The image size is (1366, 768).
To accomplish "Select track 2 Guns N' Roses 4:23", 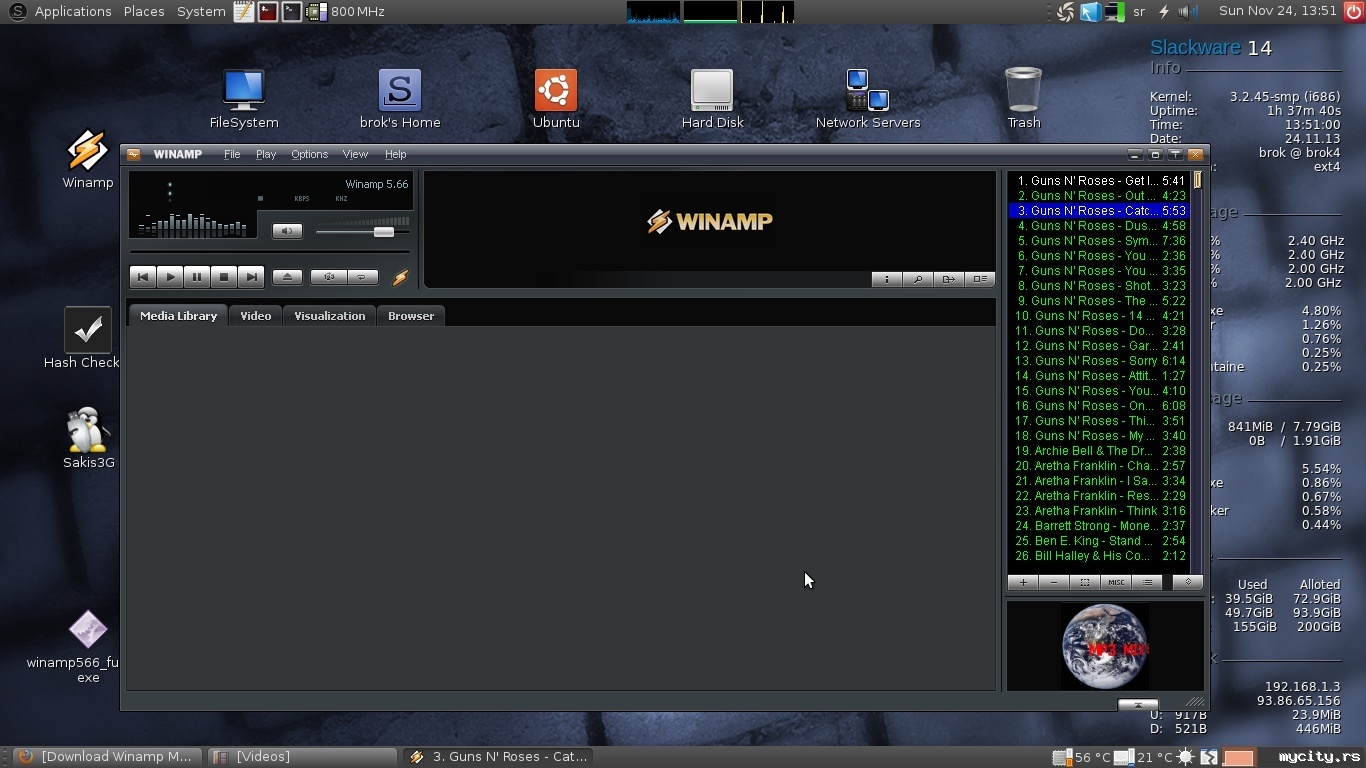I will (x=1098, y=196).
